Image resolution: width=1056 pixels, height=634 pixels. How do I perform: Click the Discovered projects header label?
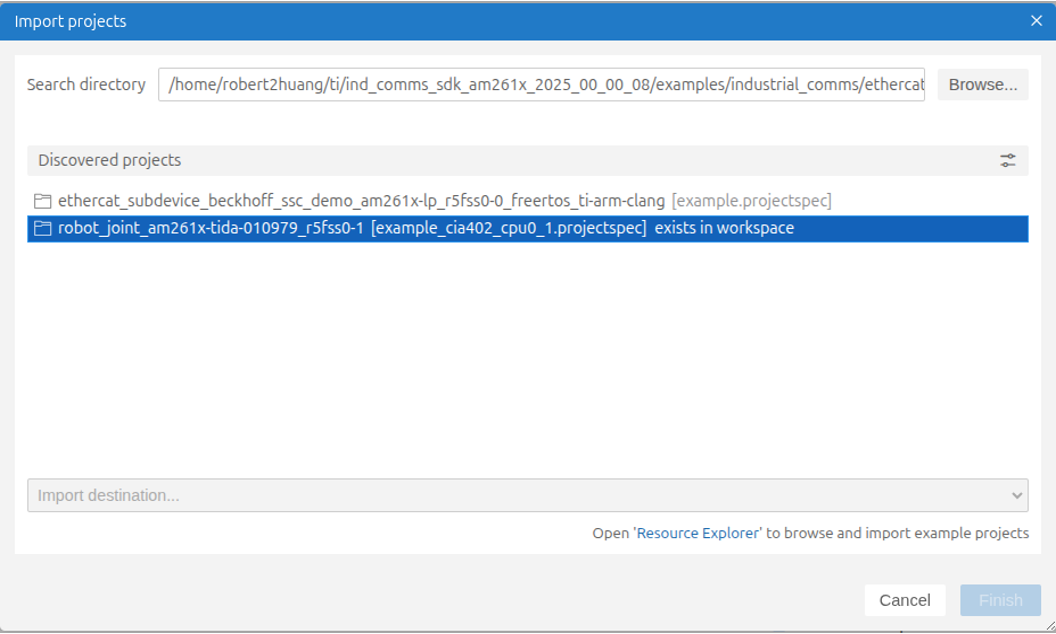[x=110, y=160]
